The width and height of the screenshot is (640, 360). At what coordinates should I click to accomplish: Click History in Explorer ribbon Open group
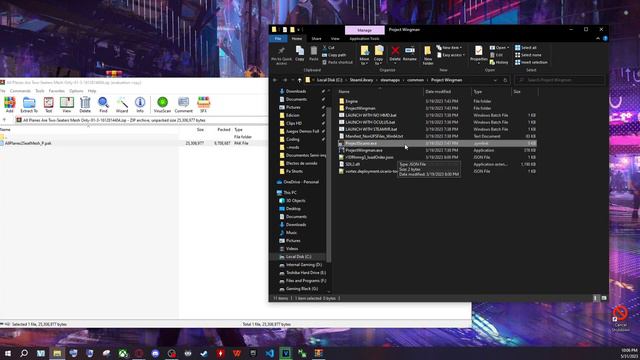499,62
